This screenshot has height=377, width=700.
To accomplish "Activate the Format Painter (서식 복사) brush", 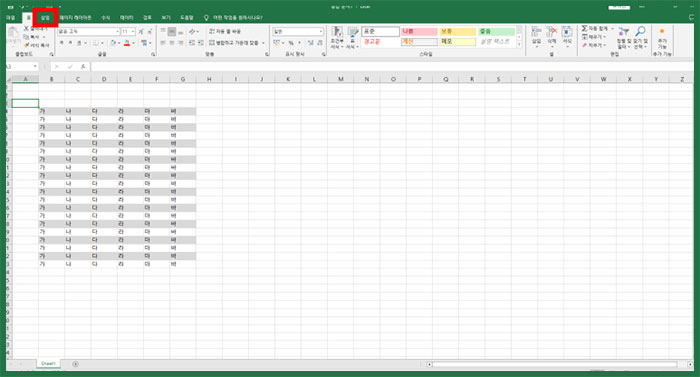I will click(26, 45).
